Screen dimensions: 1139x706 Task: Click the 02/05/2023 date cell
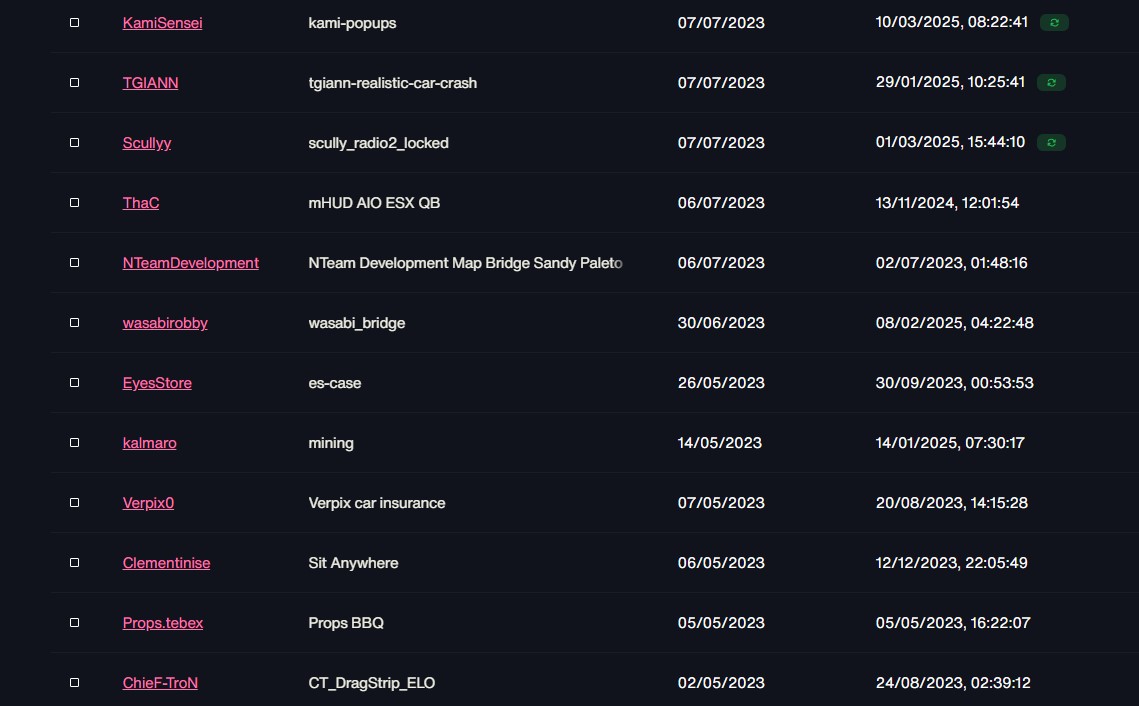pos(721,683)
